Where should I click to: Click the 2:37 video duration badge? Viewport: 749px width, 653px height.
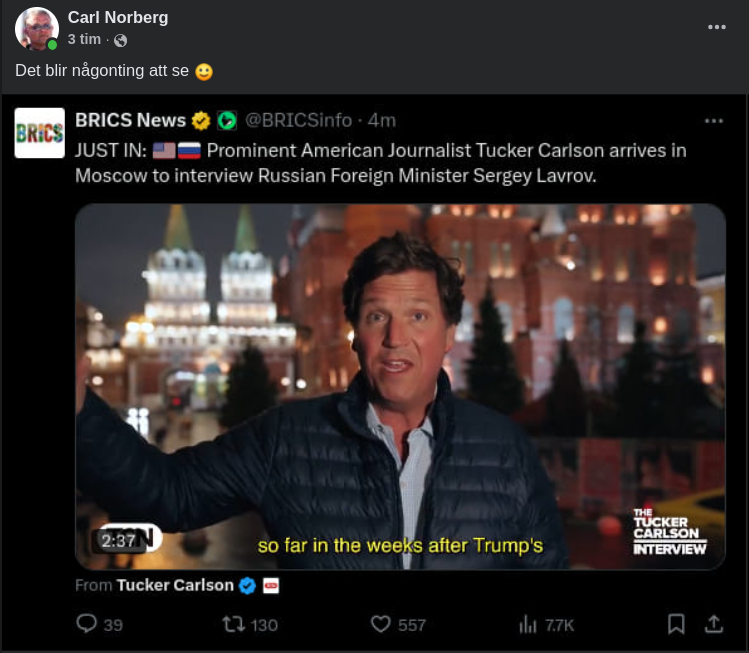pyautogui.click(x=118, y=541)
